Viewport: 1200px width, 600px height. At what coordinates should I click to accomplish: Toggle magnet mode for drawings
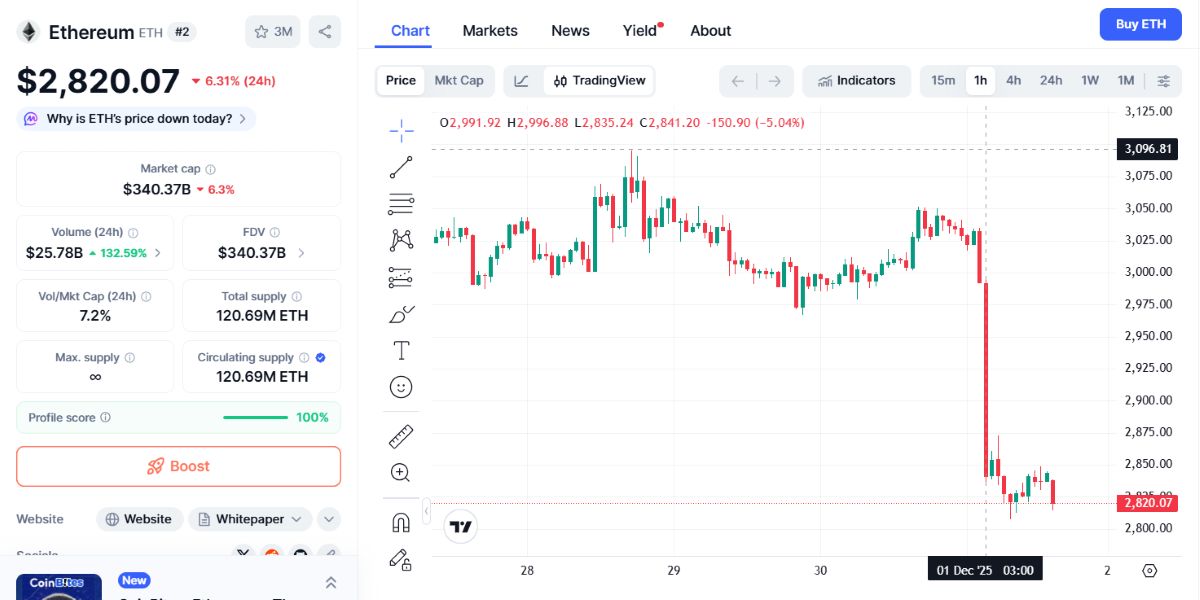point(401,522)
